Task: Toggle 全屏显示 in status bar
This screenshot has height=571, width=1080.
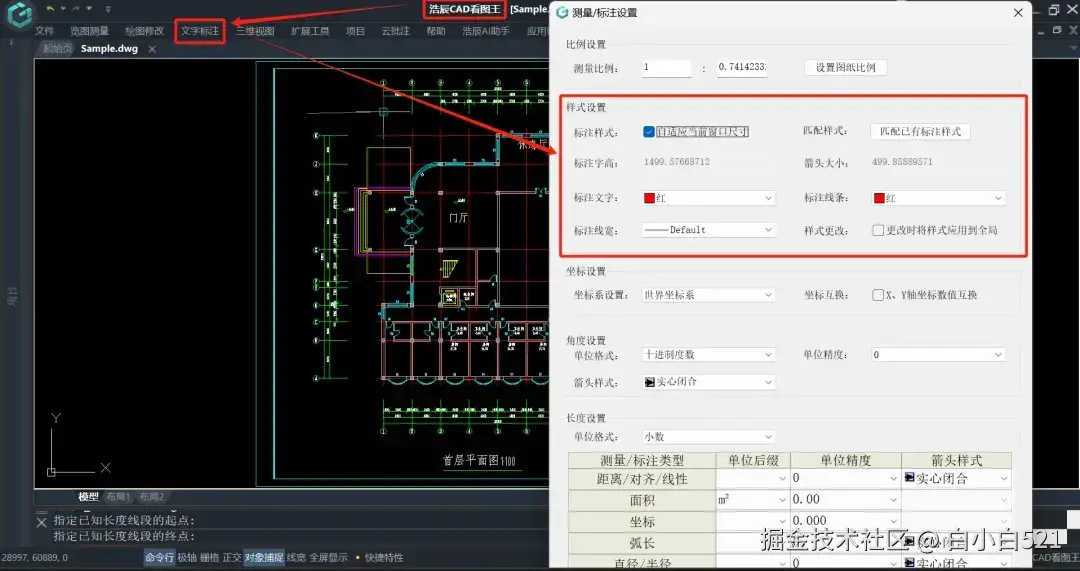Action: point(329,557)
